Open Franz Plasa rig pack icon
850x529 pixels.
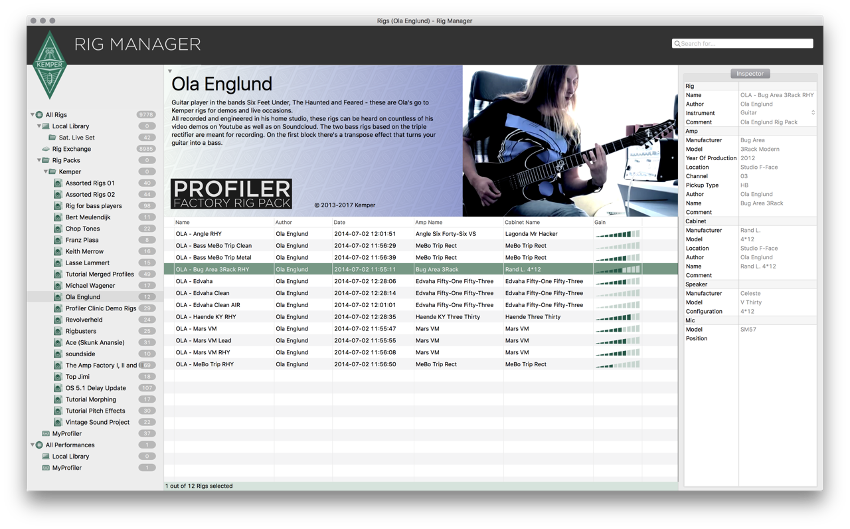click(x=58, y=240)
